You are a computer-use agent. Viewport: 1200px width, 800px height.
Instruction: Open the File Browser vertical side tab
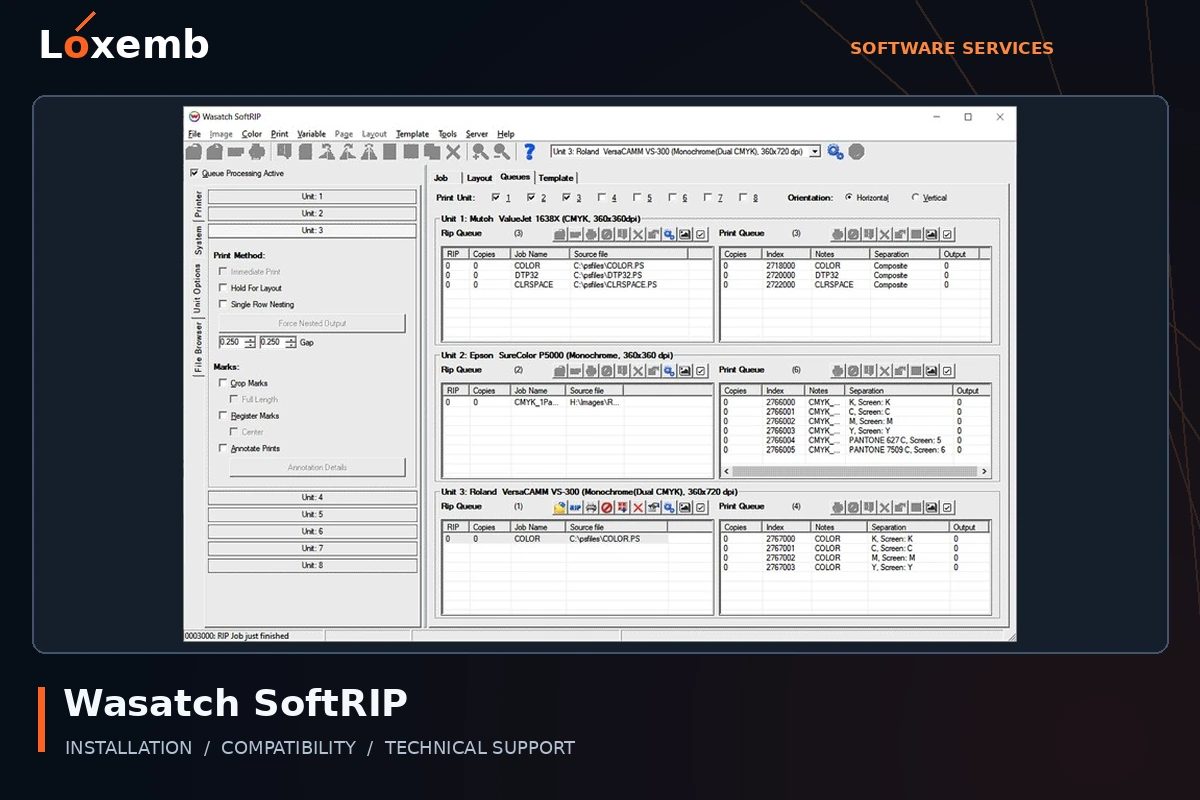click(198, 347)
